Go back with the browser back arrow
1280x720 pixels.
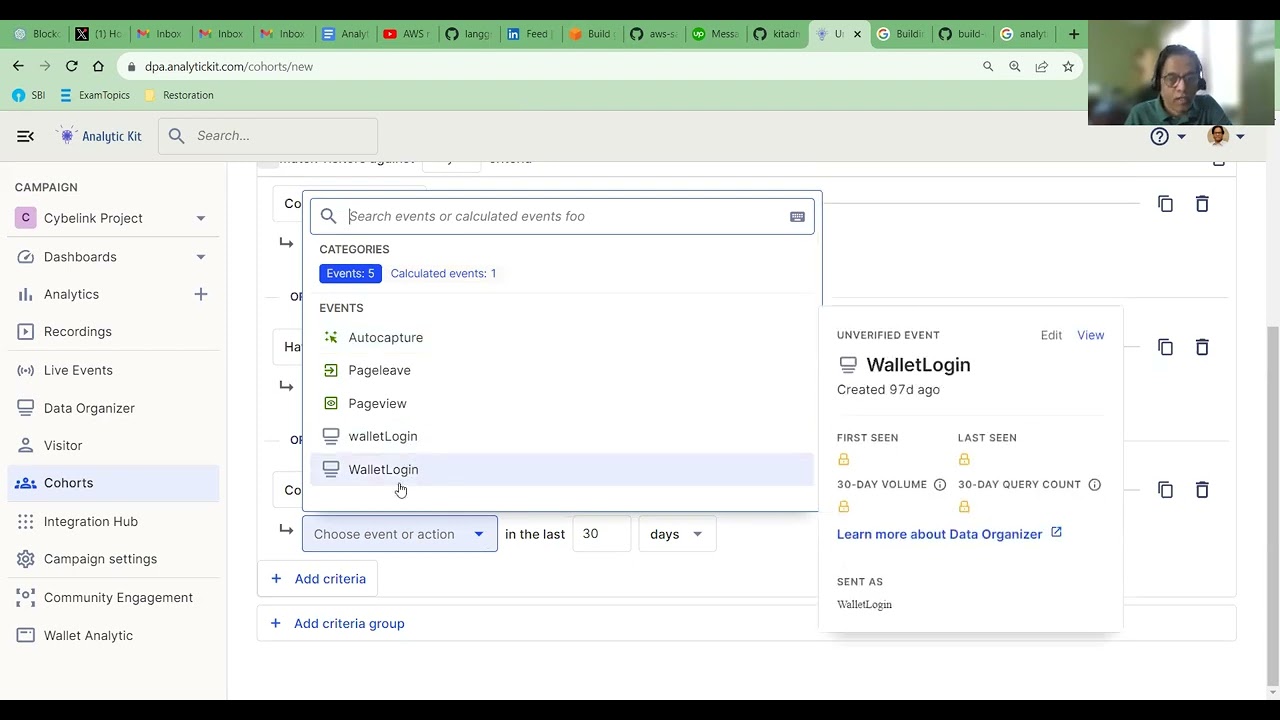click(18, 66)
